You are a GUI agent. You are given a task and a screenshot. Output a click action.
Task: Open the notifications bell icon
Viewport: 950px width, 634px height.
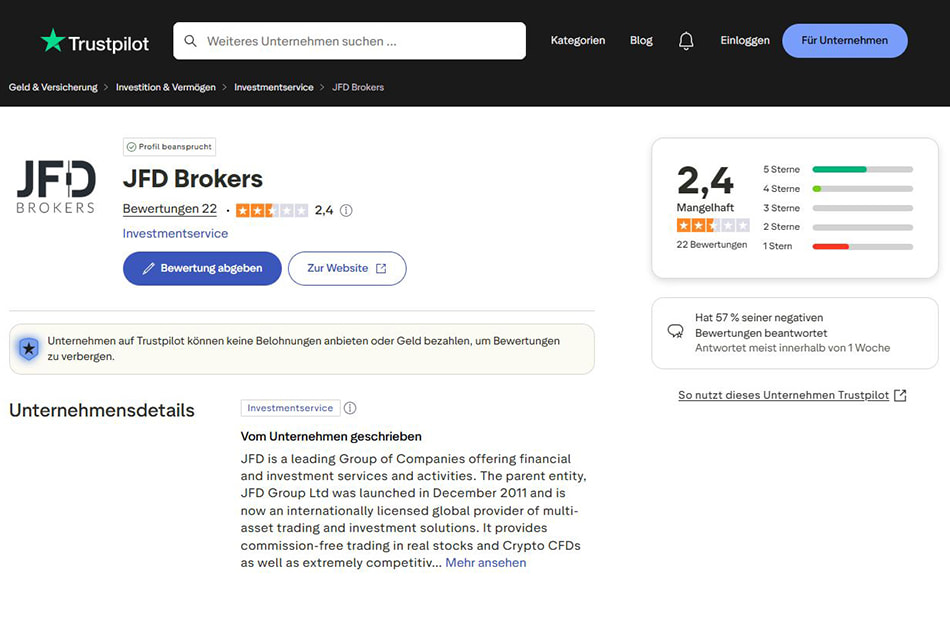pos(686,41)
